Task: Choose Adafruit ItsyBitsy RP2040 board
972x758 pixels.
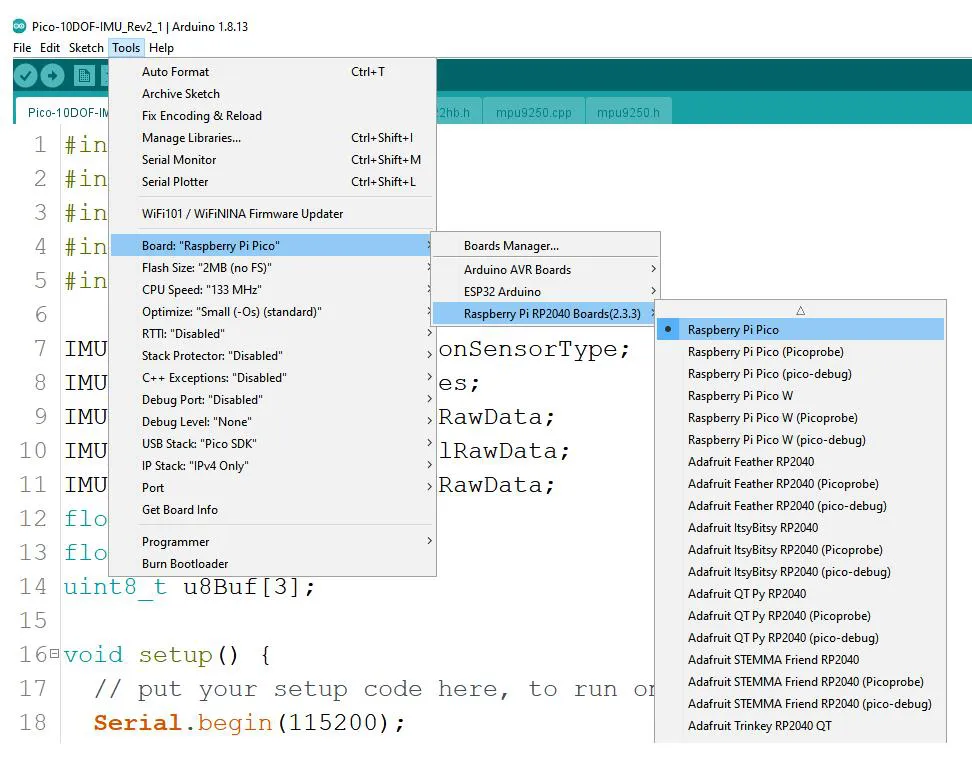Action: coord(800,527)
